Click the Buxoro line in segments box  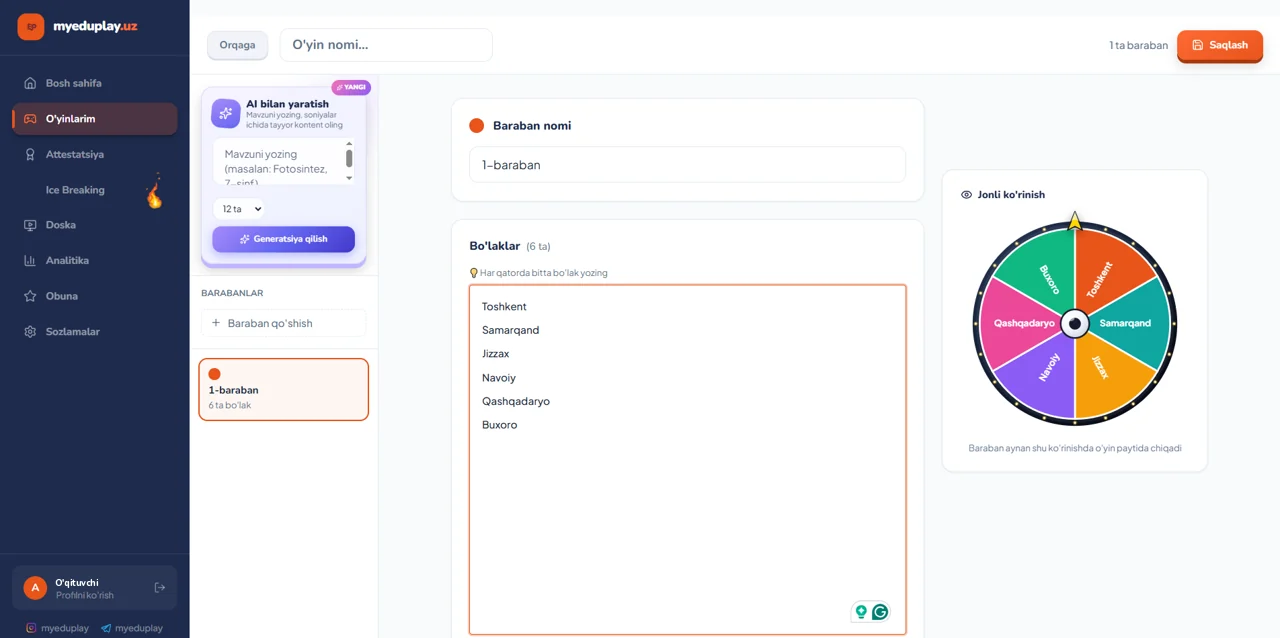(500, 425)
